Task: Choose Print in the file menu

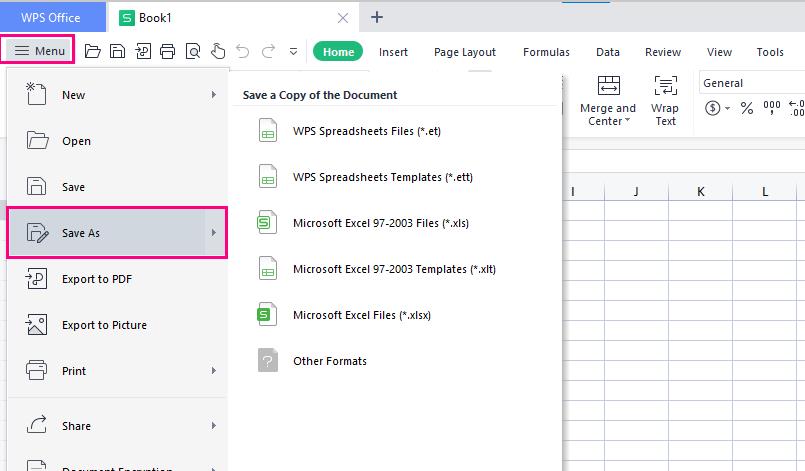Action: [x=117, y=371]
